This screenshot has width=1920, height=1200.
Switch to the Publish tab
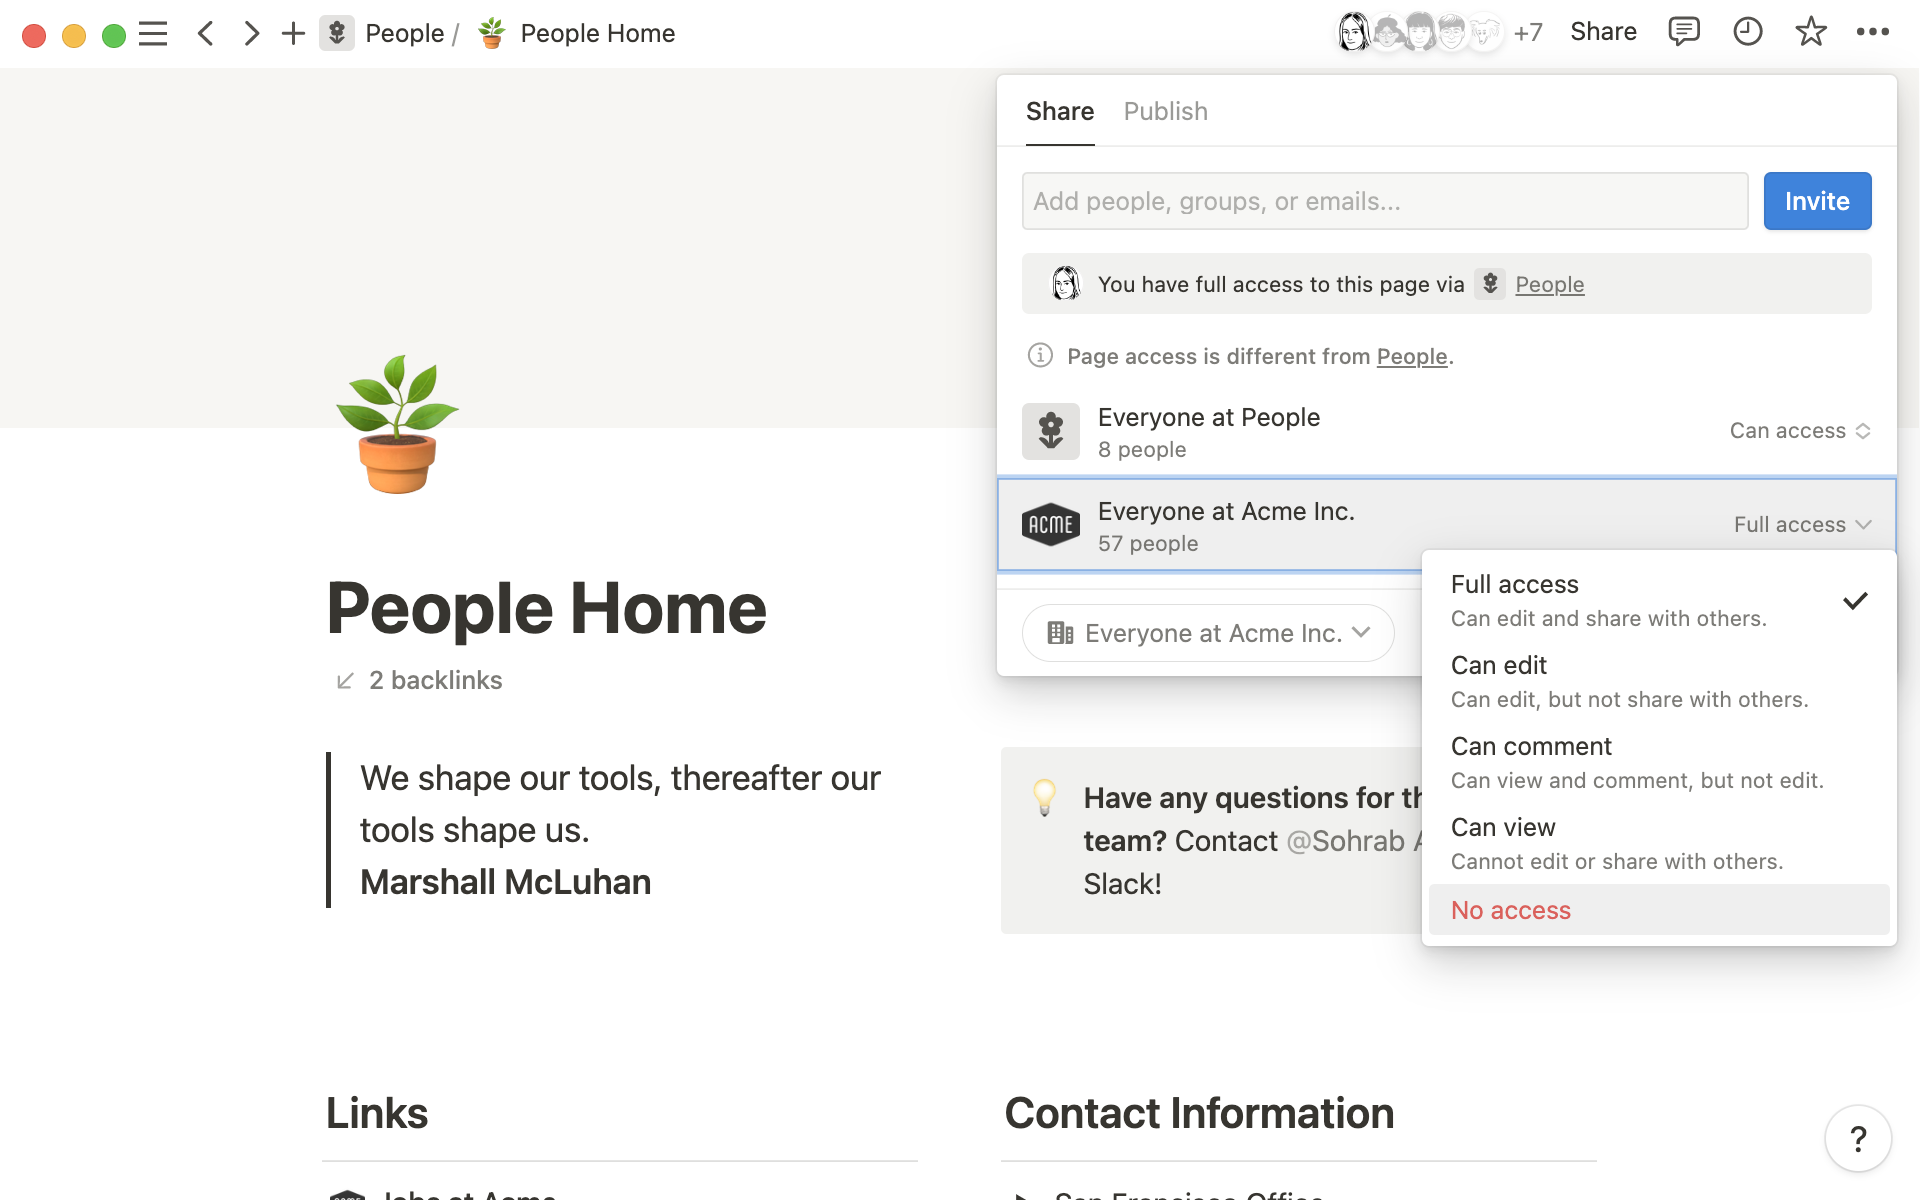[1165, 111]
